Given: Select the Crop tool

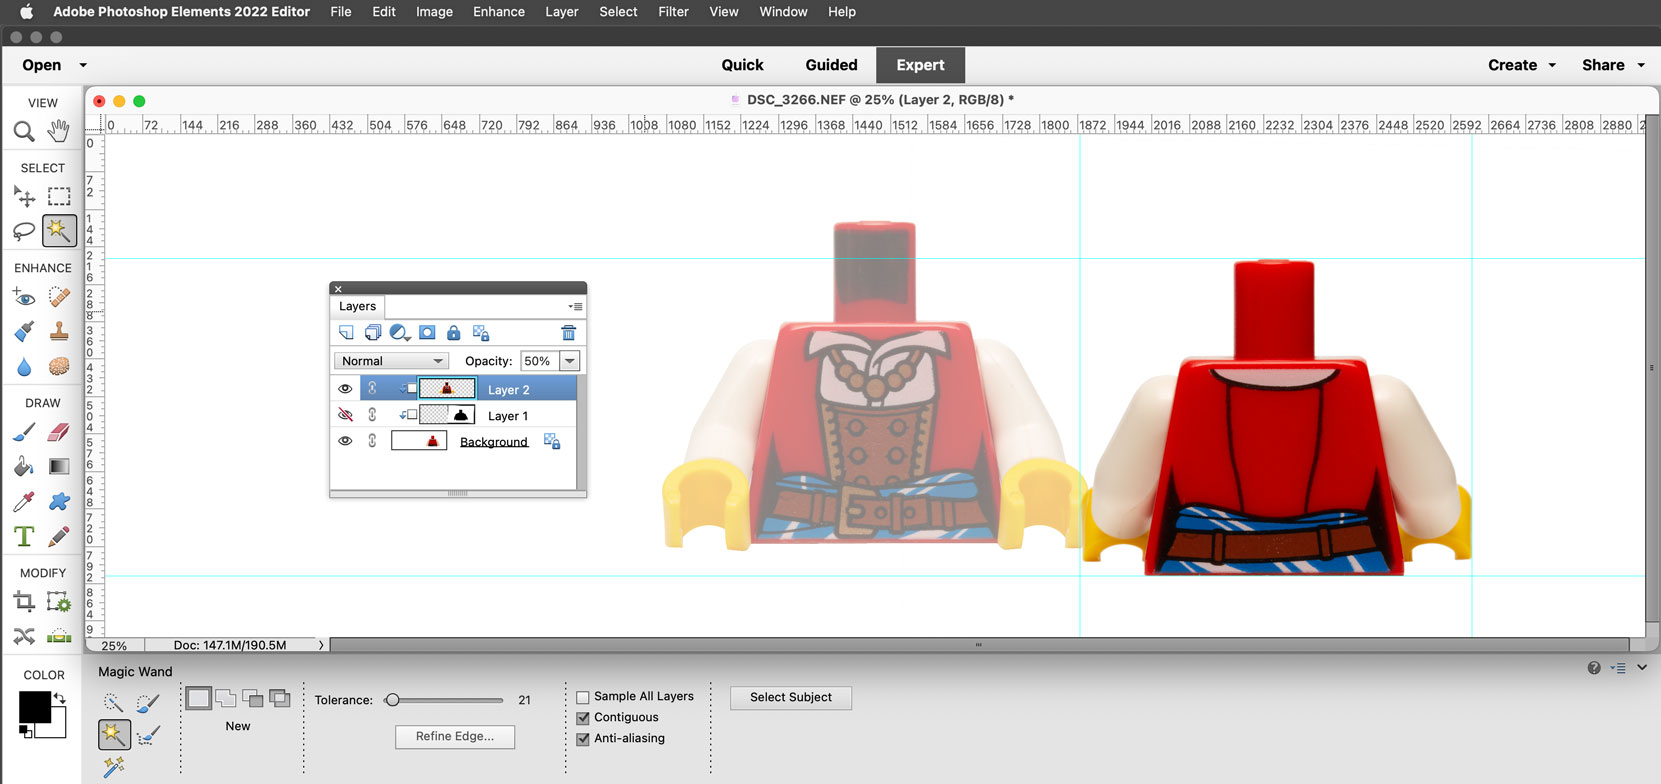Looking at the screenshot, I should (24, 602).
